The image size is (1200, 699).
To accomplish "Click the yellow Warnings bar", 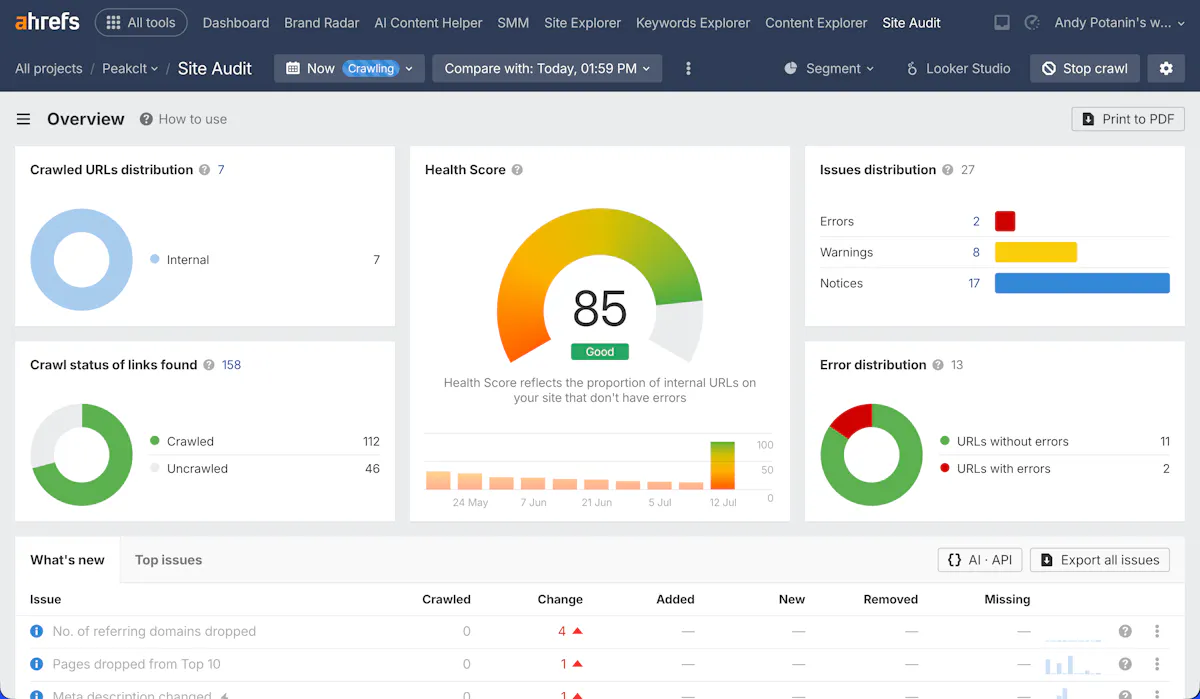I will coord(1036,252).
